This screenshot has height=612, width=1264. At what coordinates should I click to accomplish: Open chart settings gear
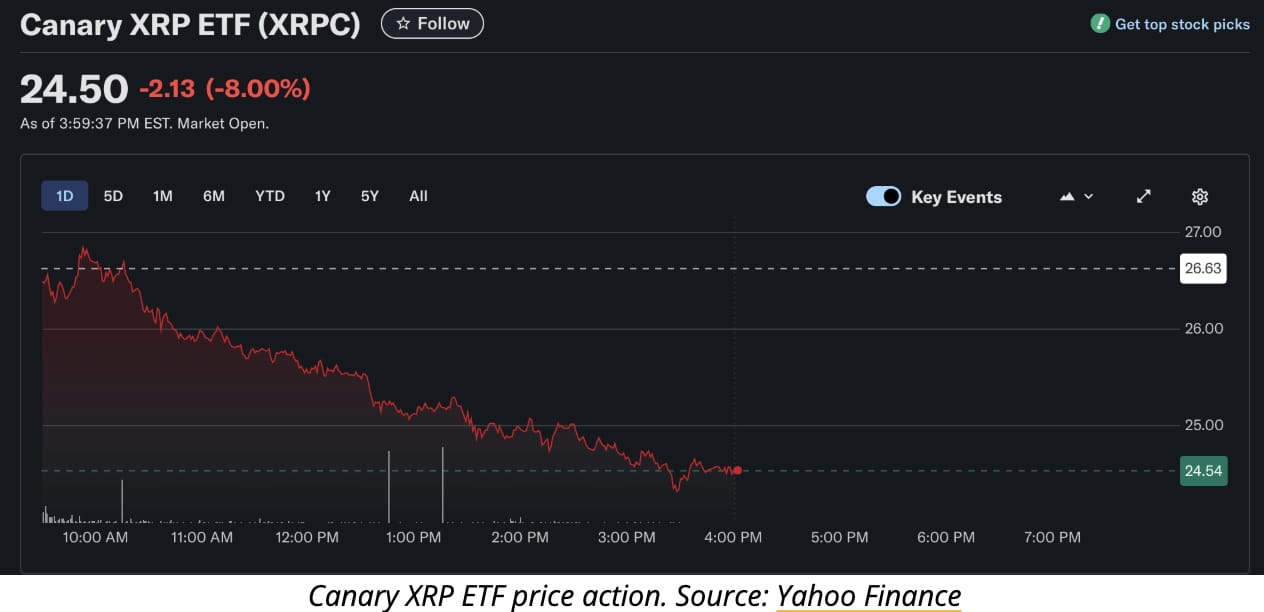click(x=1200, y=197)
